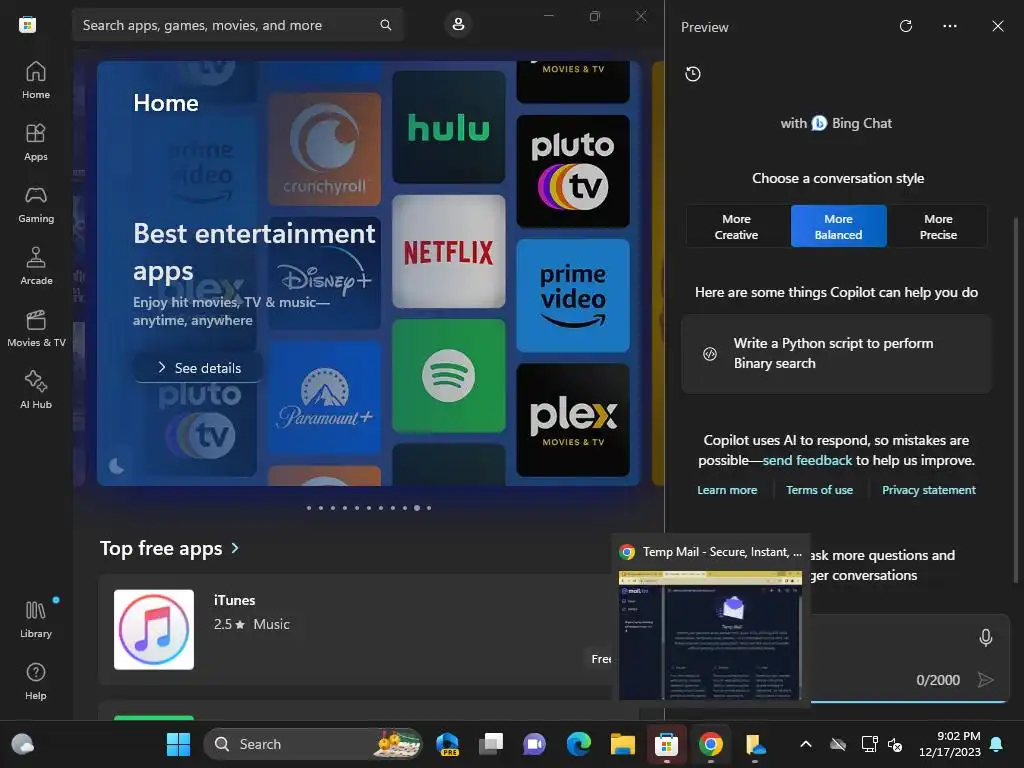The width and height of the screenshot is (1024, 768).
Task: Open the send feedback link
Action: 807,460
